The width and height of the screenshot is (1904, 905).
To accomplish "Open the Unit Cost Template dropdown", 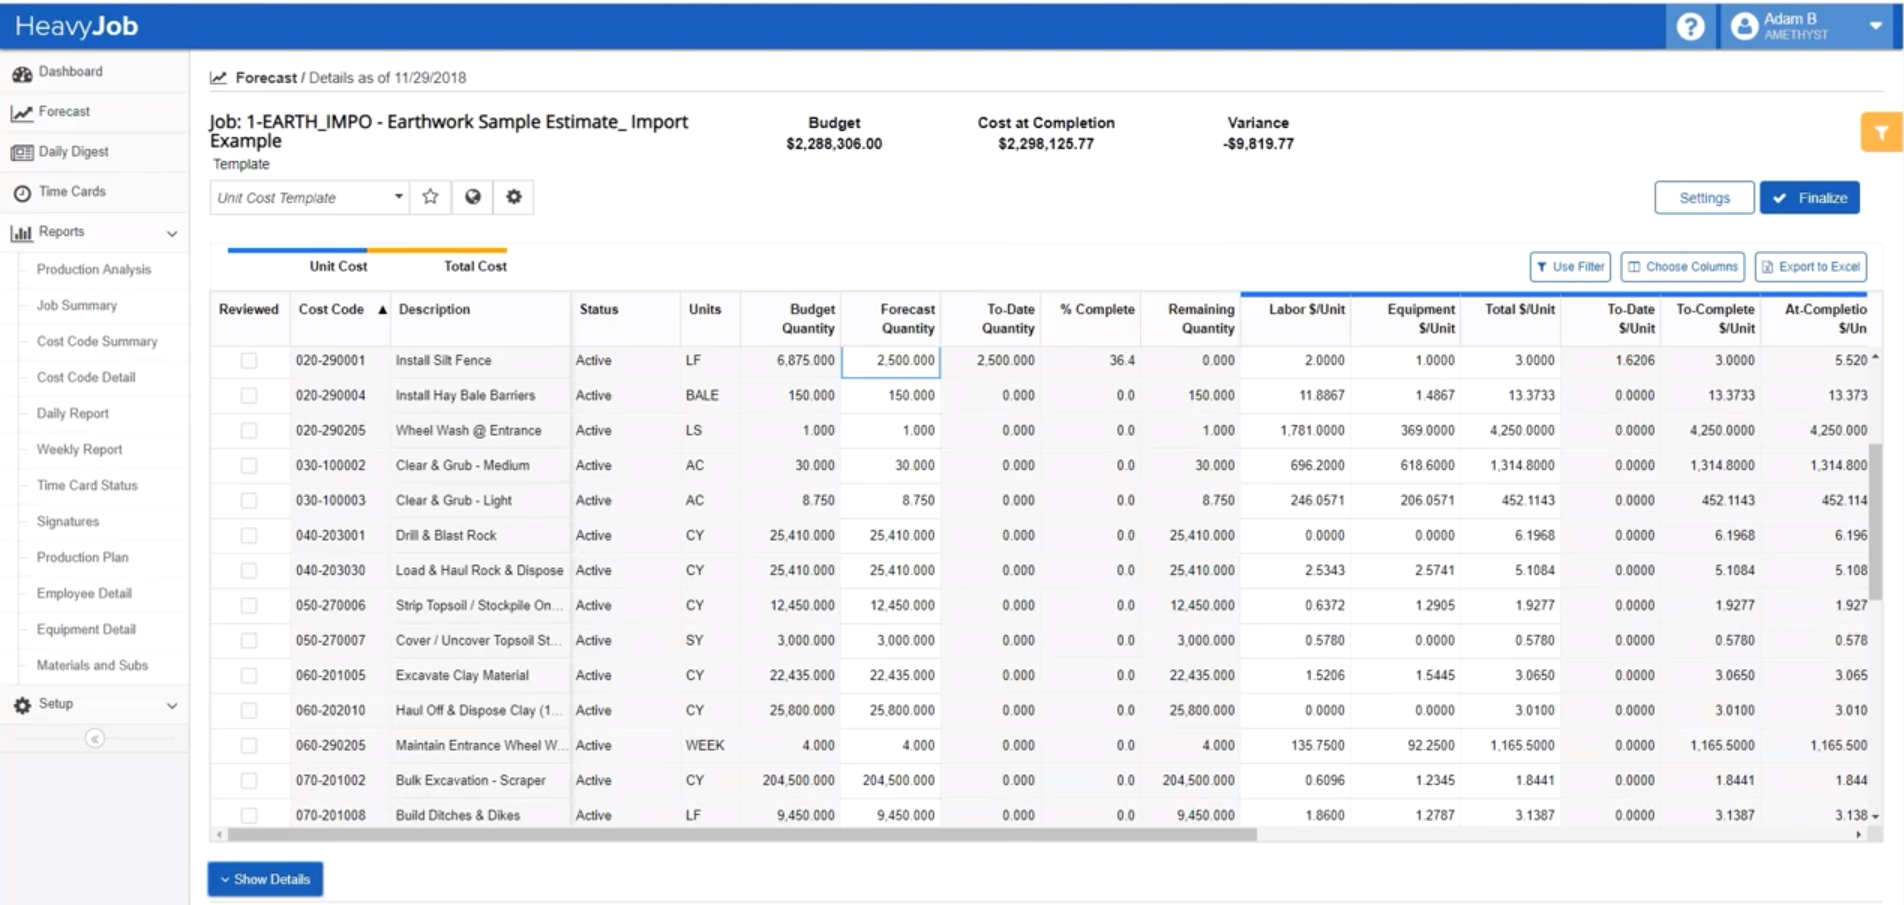I will click(398, 197).
